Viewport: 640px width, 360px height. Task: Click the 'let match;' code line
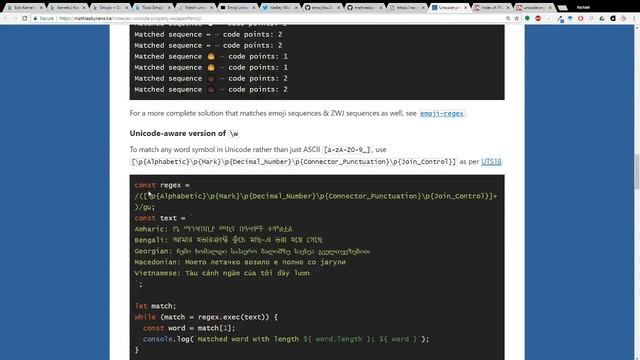155,306
